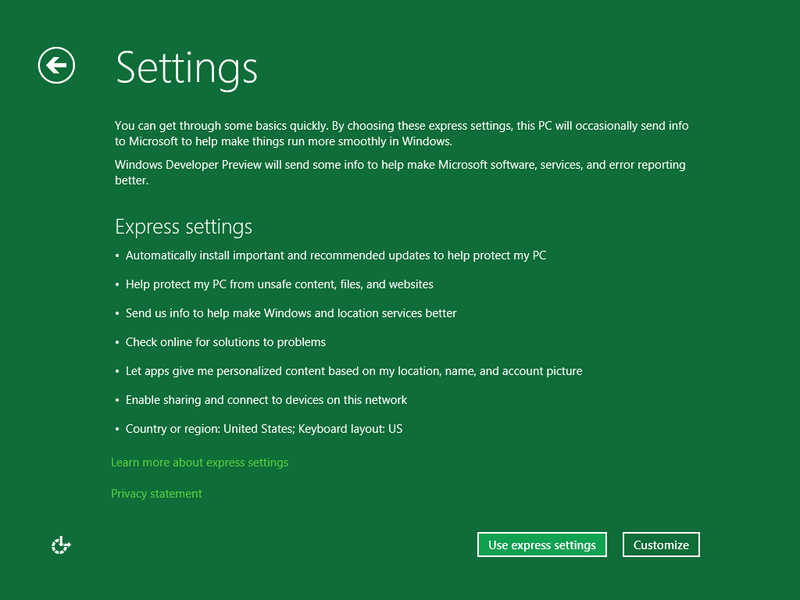Select the automatic updates bullet text
The width and height of the screenshot is (800, 600).
[336, 256]
